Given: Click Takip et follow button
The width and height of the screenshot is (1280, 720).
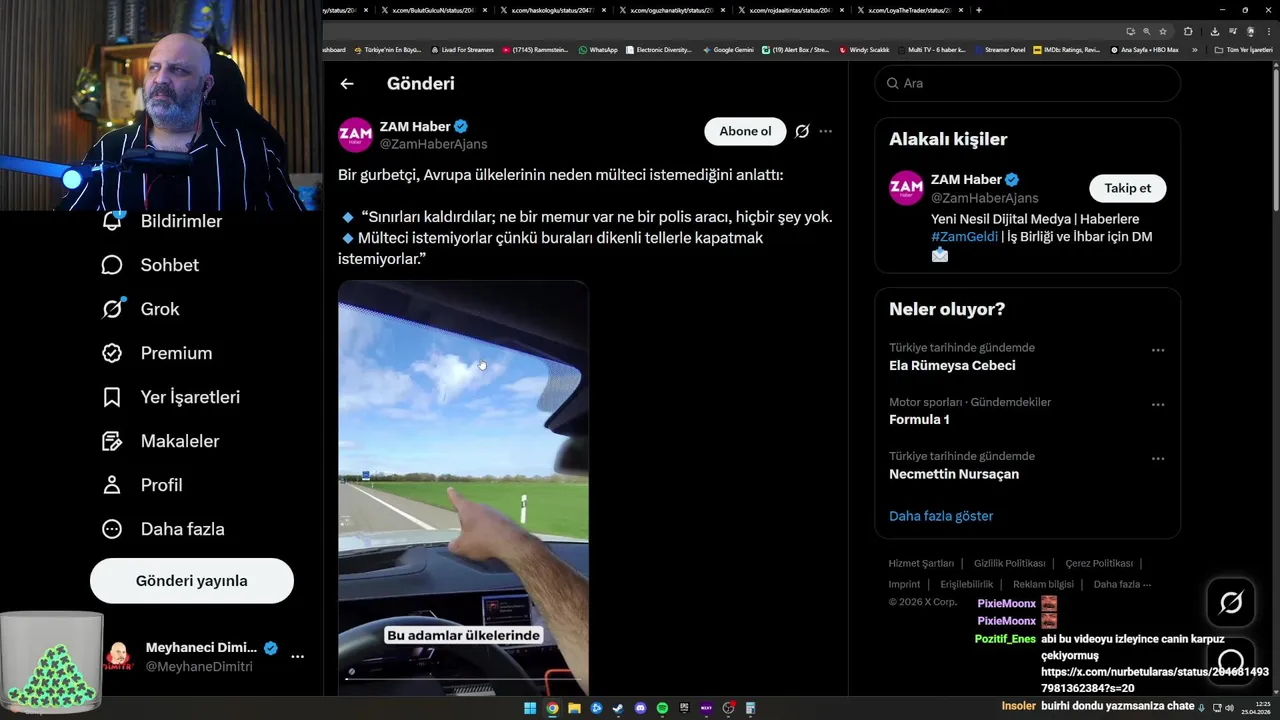Looking at the screenshot, I should [1127, 188].
